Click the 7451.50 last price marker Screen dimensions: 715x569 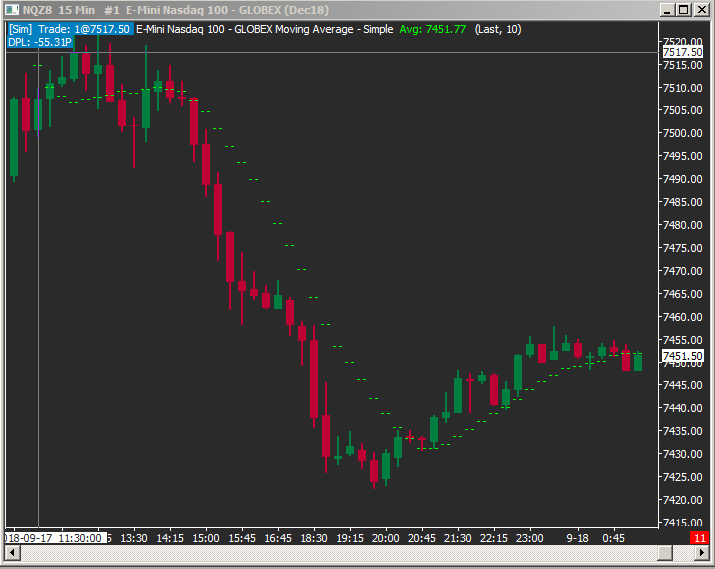click(x=683, y=356)
